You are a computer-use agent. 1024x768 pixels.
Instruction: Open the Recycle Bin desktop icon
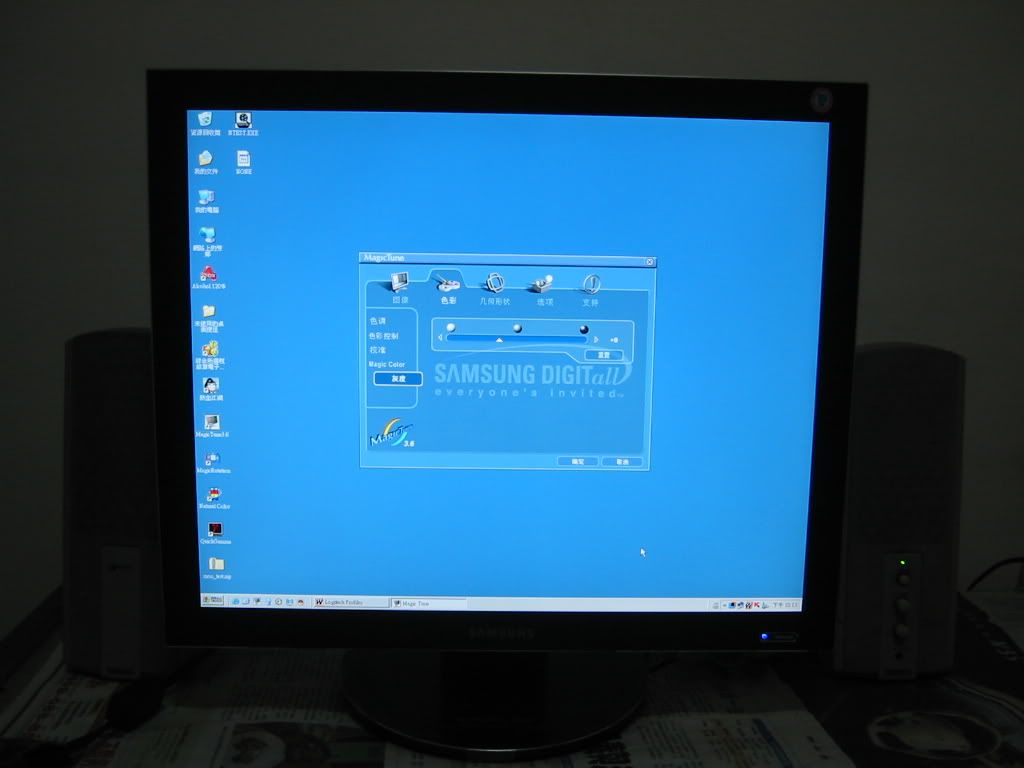[205, 123]
